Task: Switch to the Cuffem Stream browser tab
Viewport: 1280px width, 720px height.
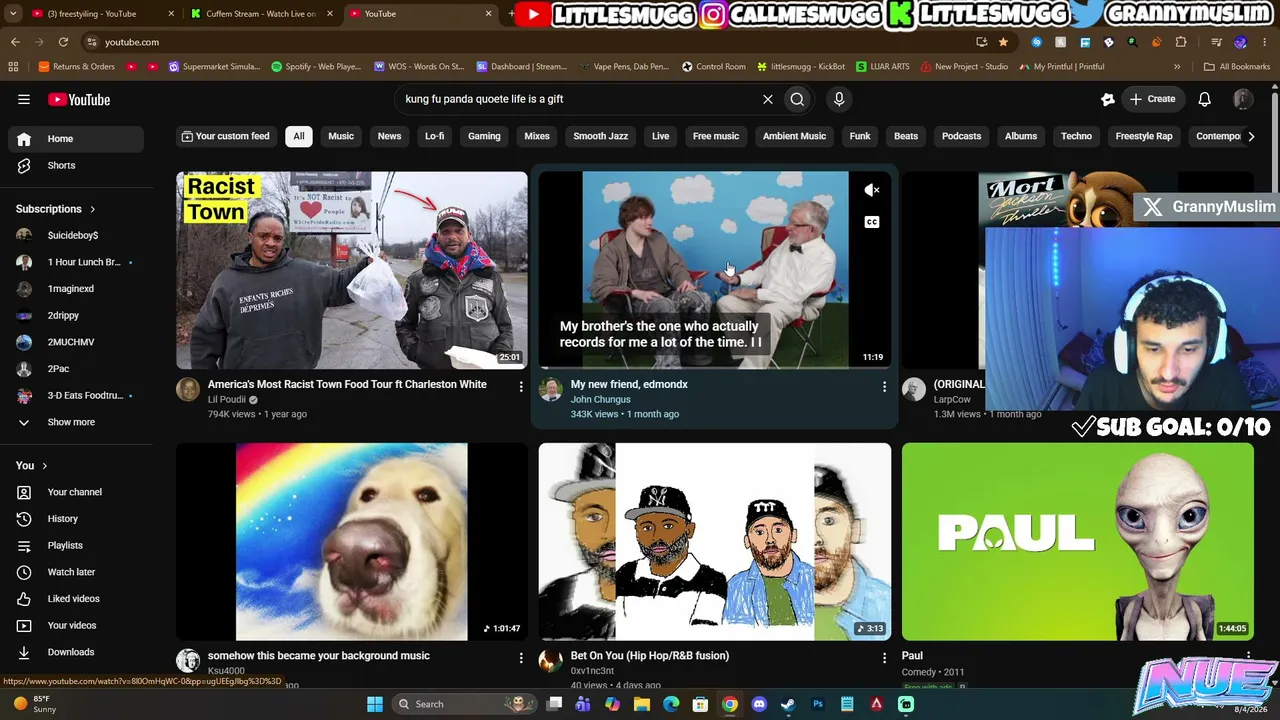Action: (262, 14)
